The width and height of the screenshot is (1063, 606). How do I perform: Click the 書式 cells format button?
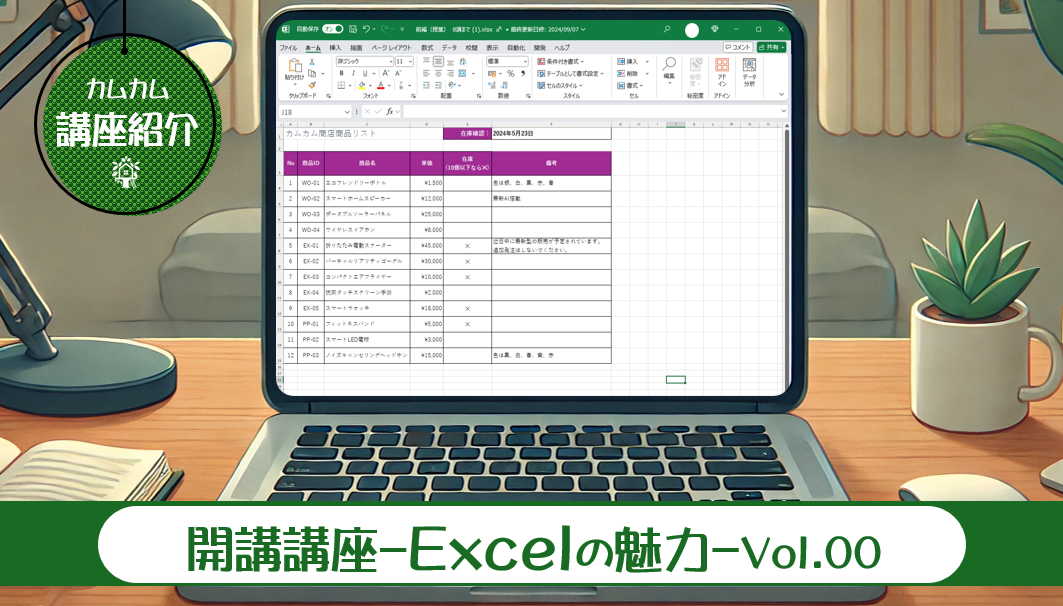630,85
